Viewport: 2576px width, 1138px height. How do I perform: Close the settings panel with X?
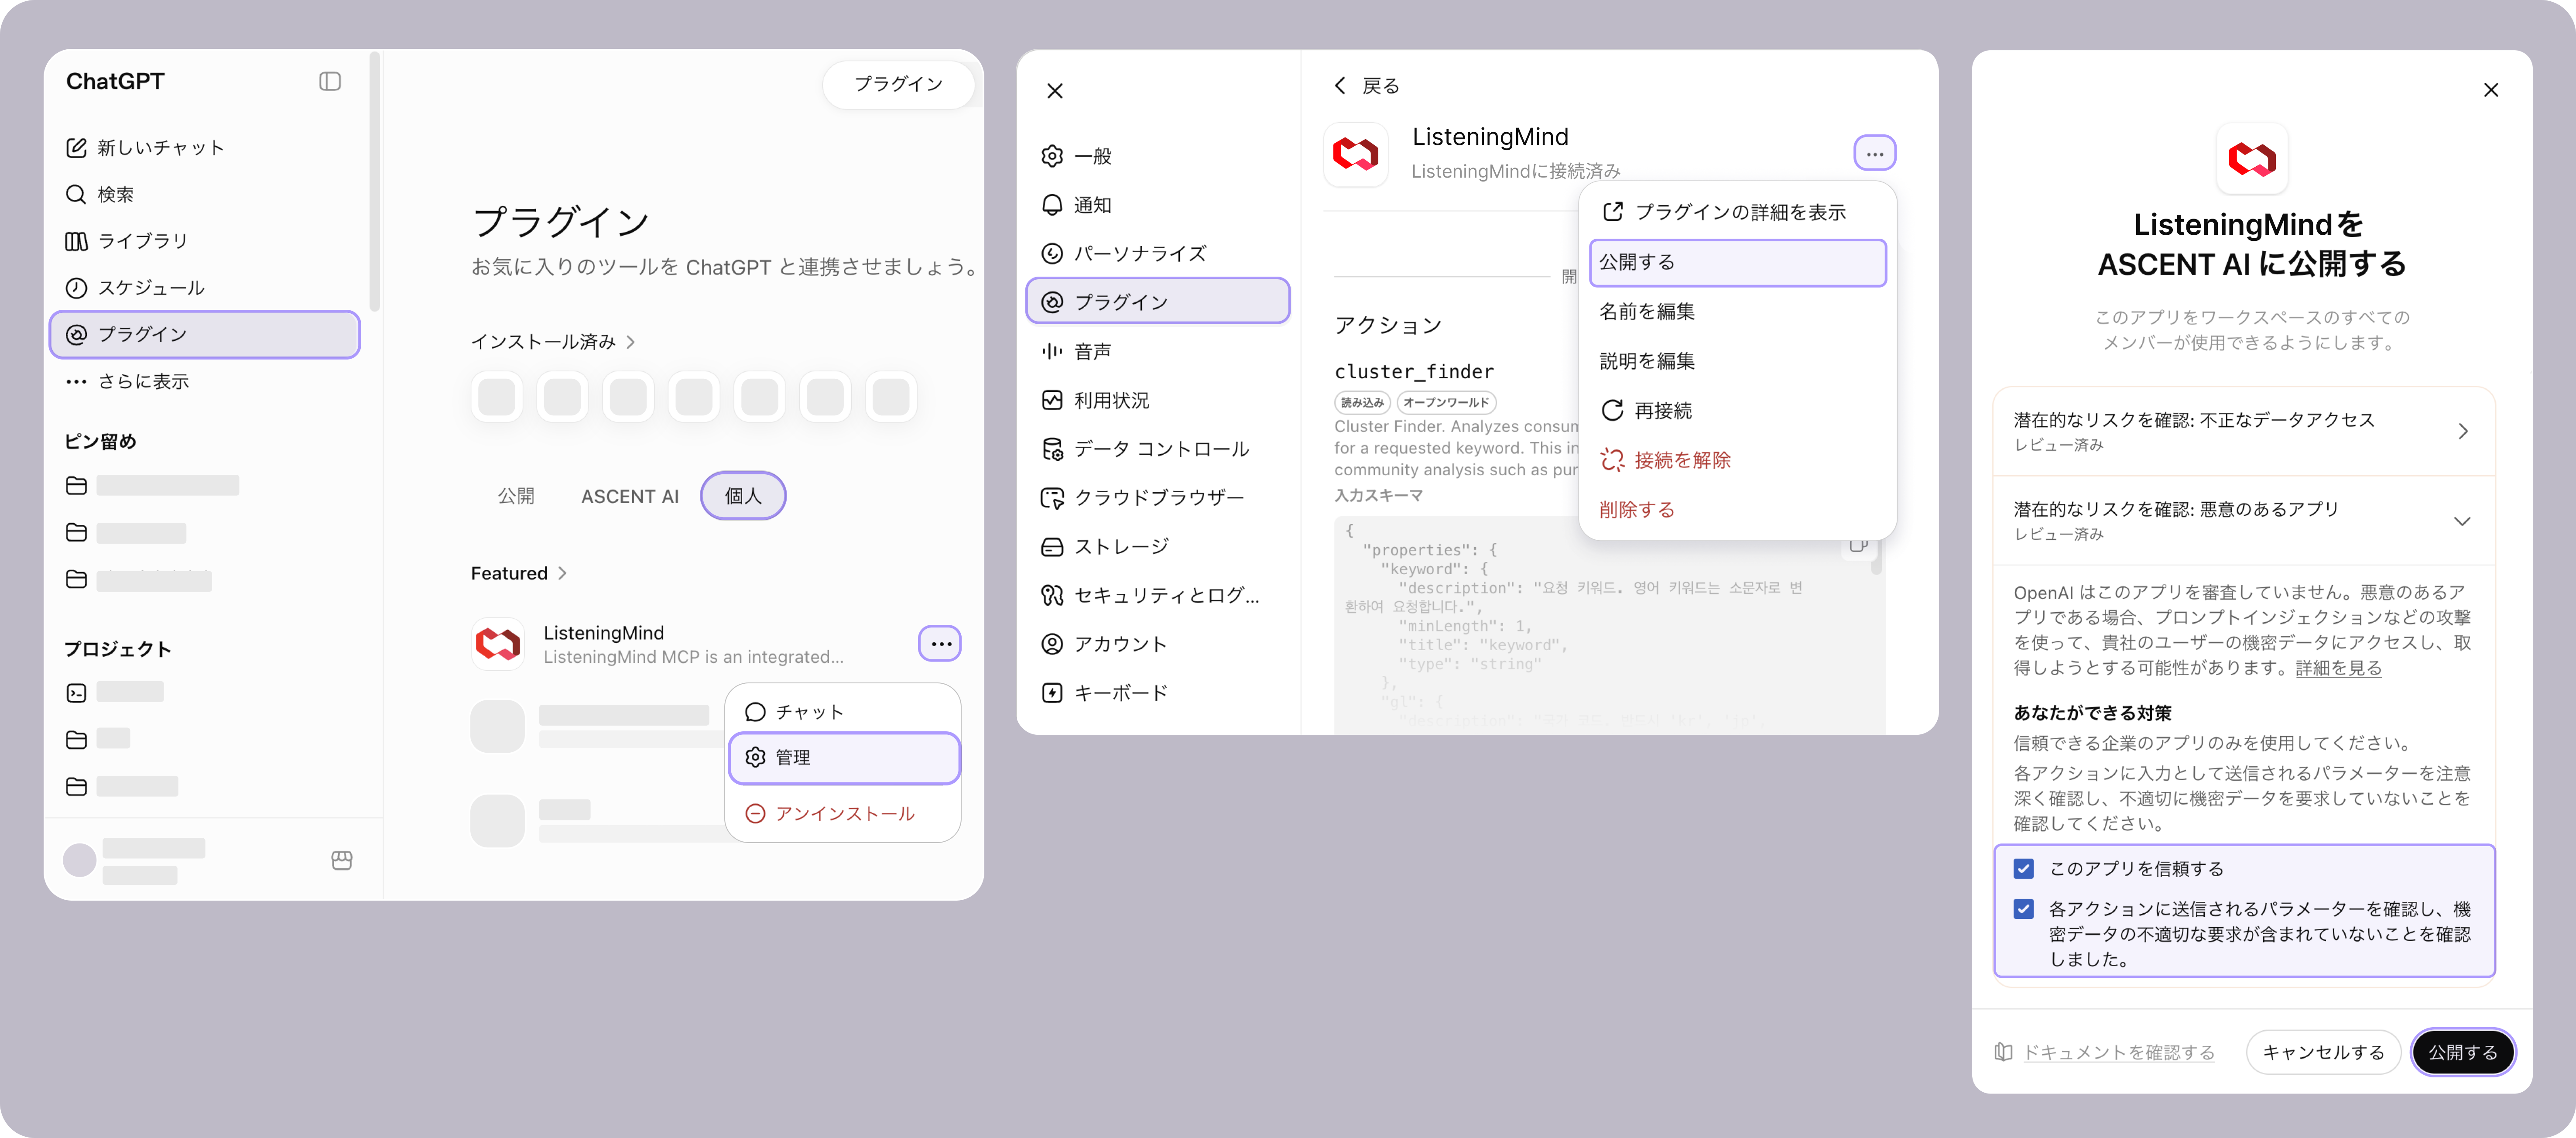coord(1055,91)
